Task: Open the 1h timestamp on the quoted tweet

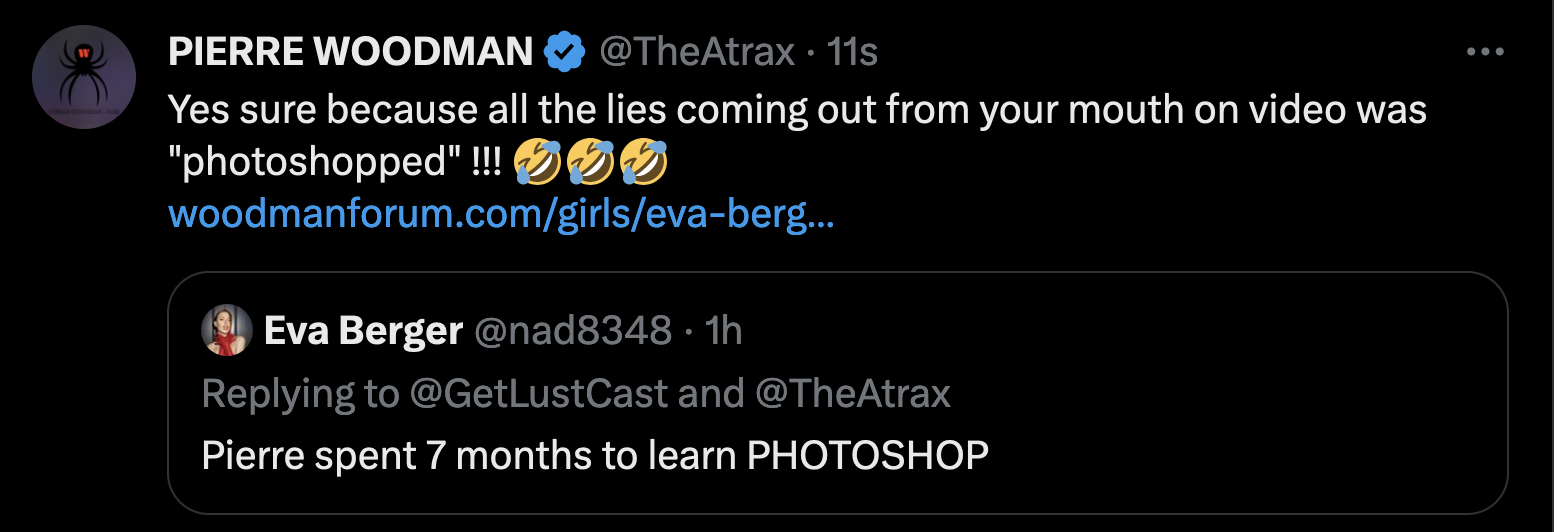Action: tap(724, 330)
